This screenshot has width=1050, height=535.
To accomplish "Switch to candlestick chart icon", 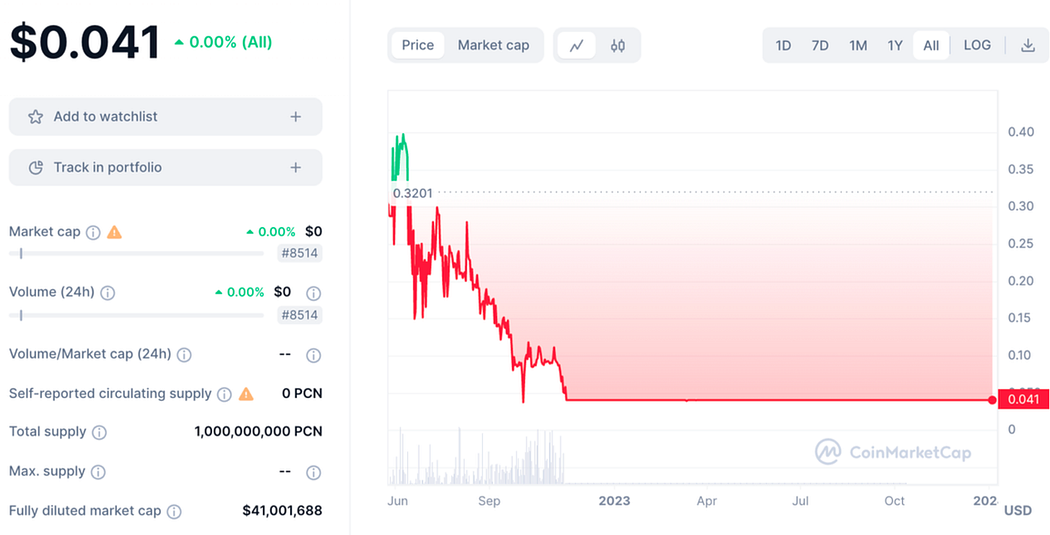I will point(617,45).
